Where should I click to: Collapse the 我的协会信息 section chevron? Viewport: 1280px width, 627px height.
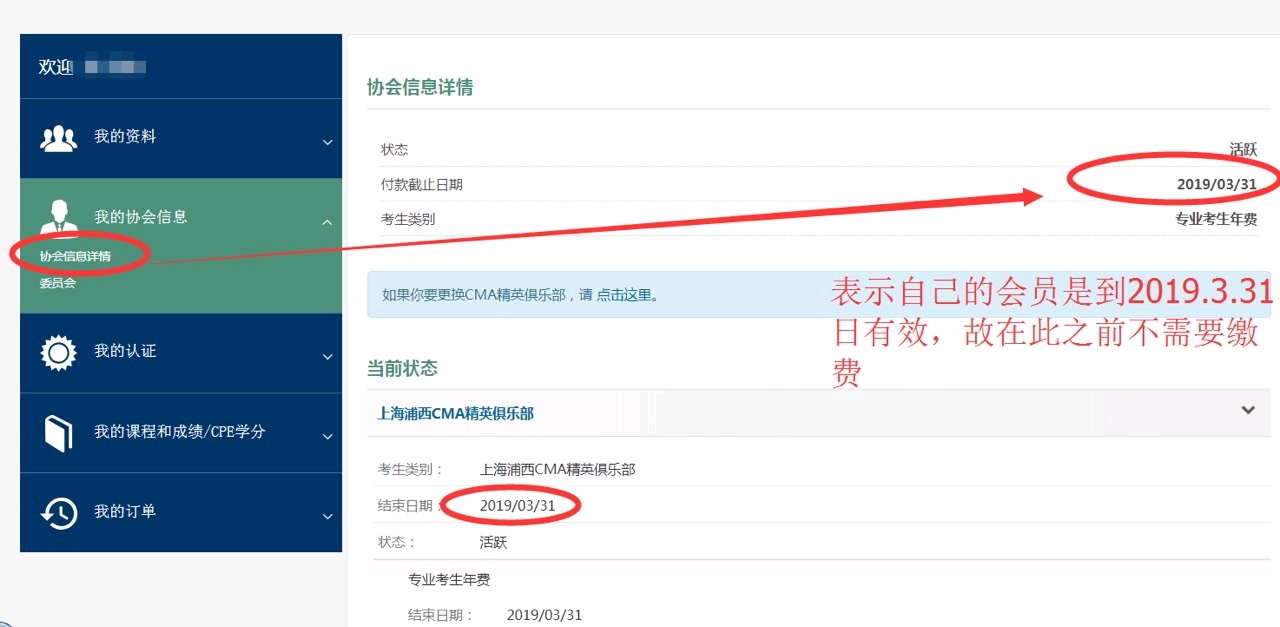click(327, 222)
